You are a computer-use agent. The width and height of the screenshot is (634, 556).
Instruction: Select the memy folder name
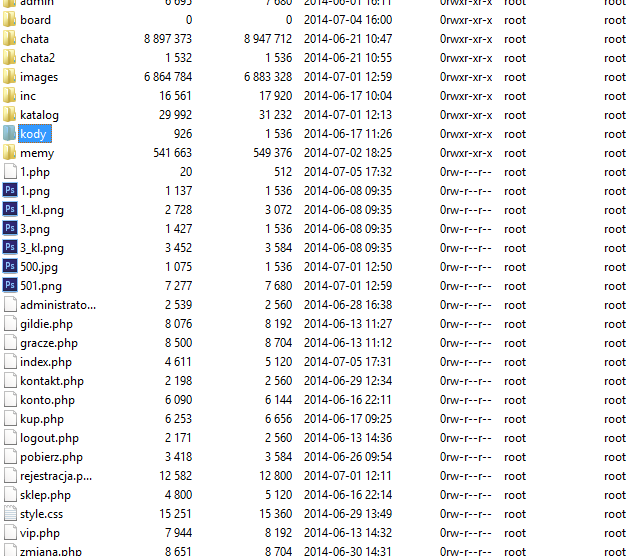pos(37,153)
